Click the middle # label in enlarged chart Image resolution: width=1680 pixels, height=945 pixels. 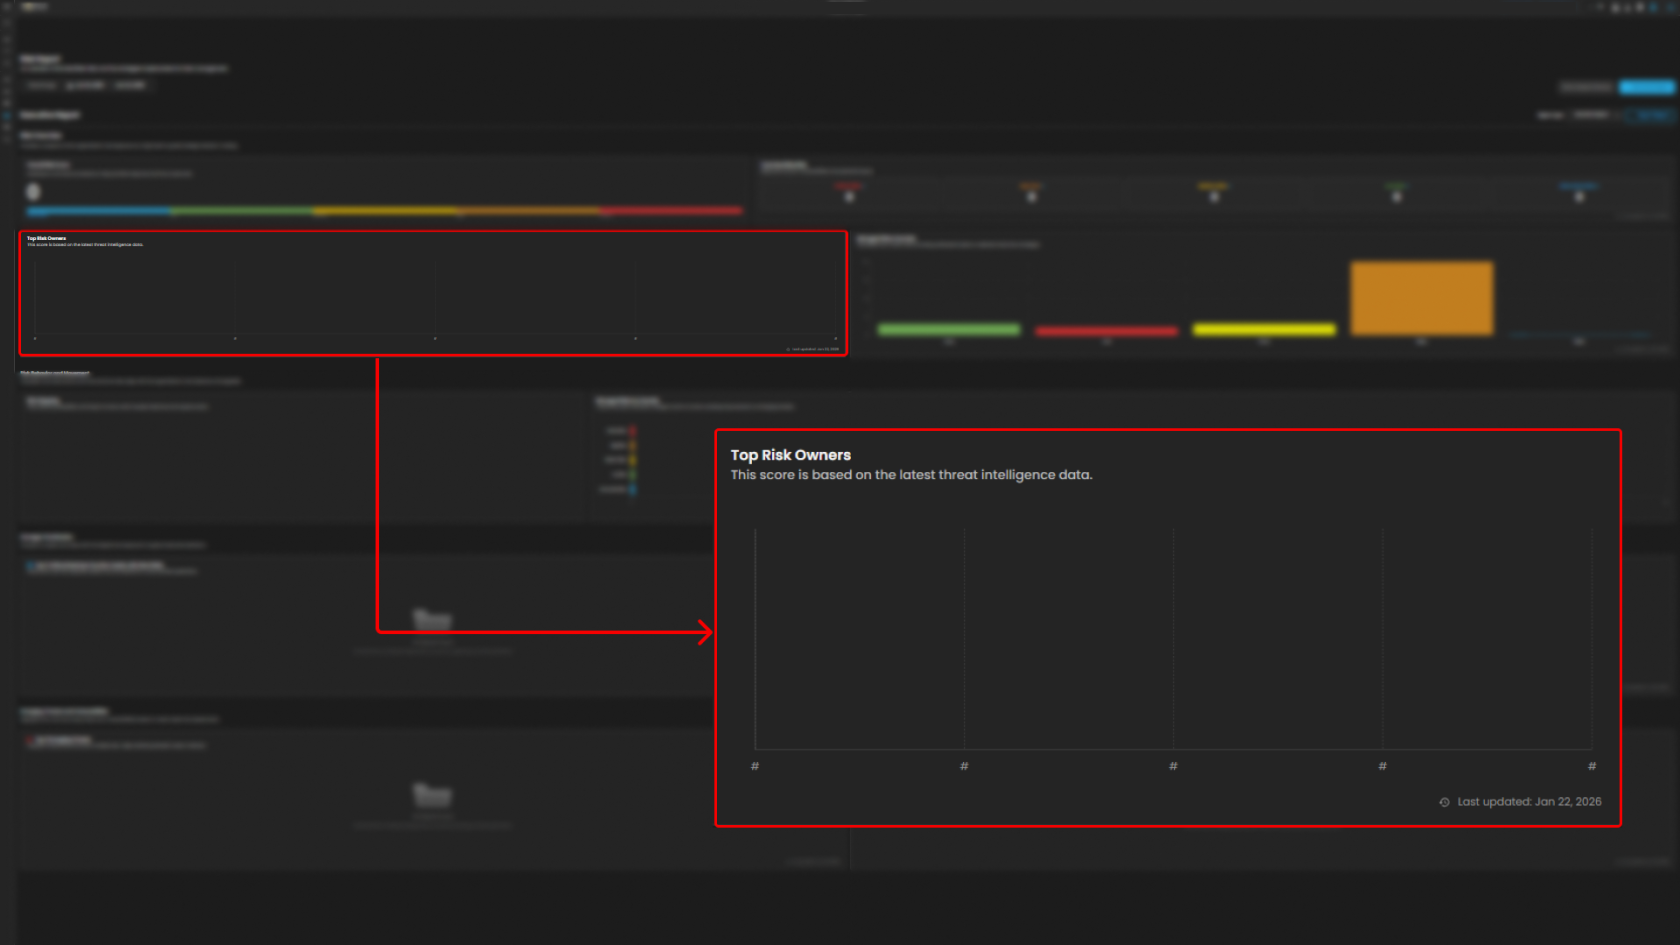[1173, 766]
